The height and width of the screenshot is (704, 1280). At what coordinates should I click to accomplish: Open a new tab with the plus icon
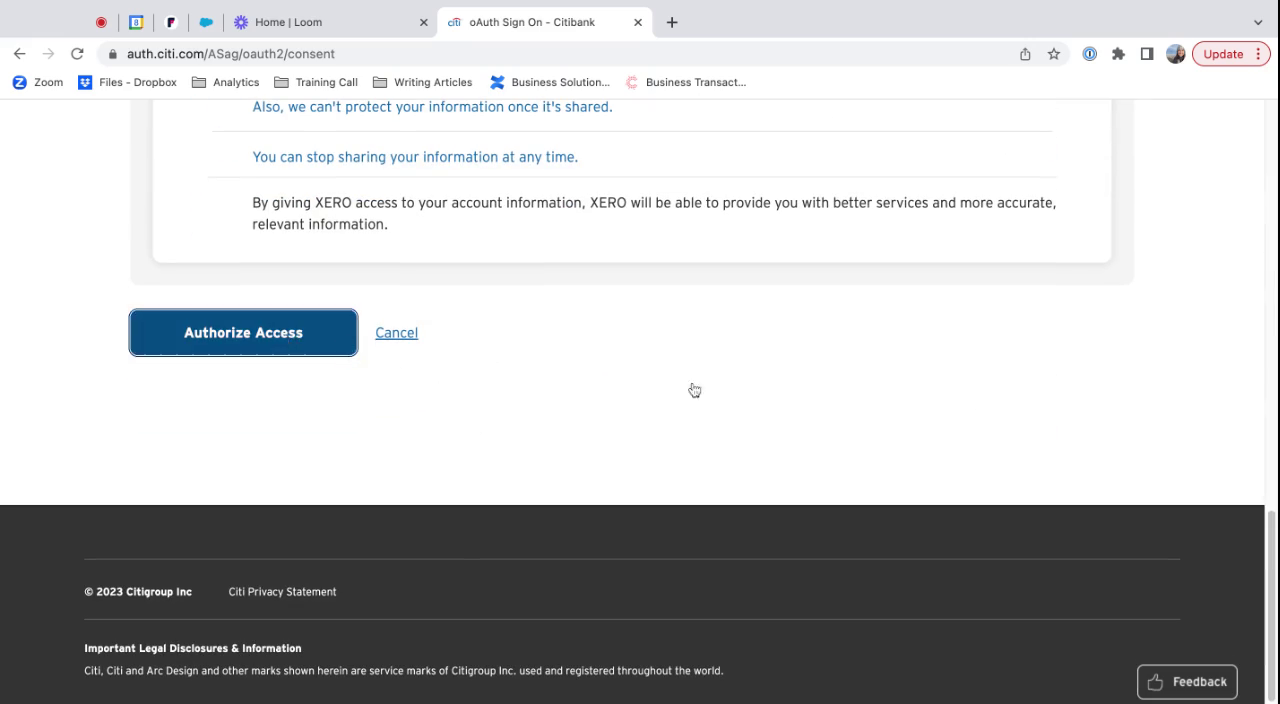pyautogui.click(x=671, y=21)
